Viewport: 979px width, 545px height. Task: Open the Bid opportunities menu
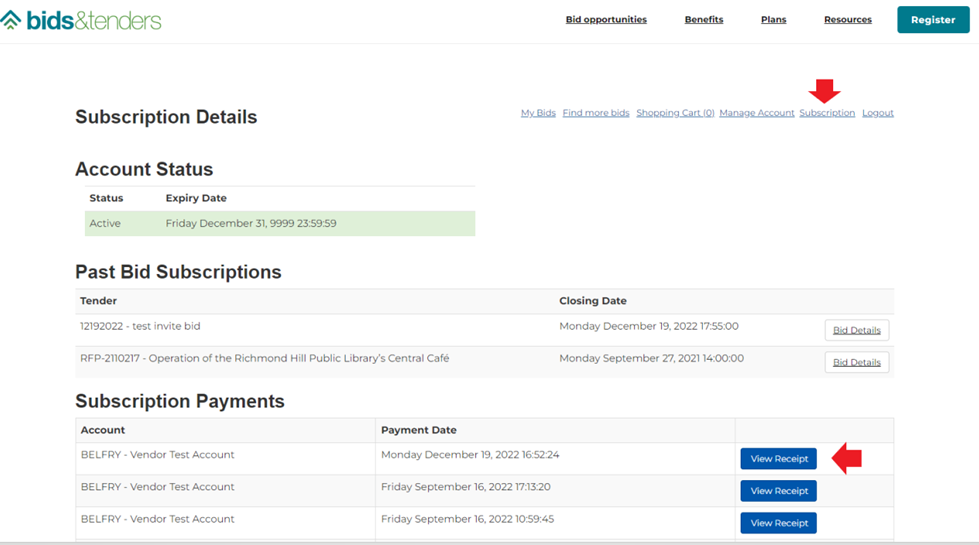click(x=606, y=19)
